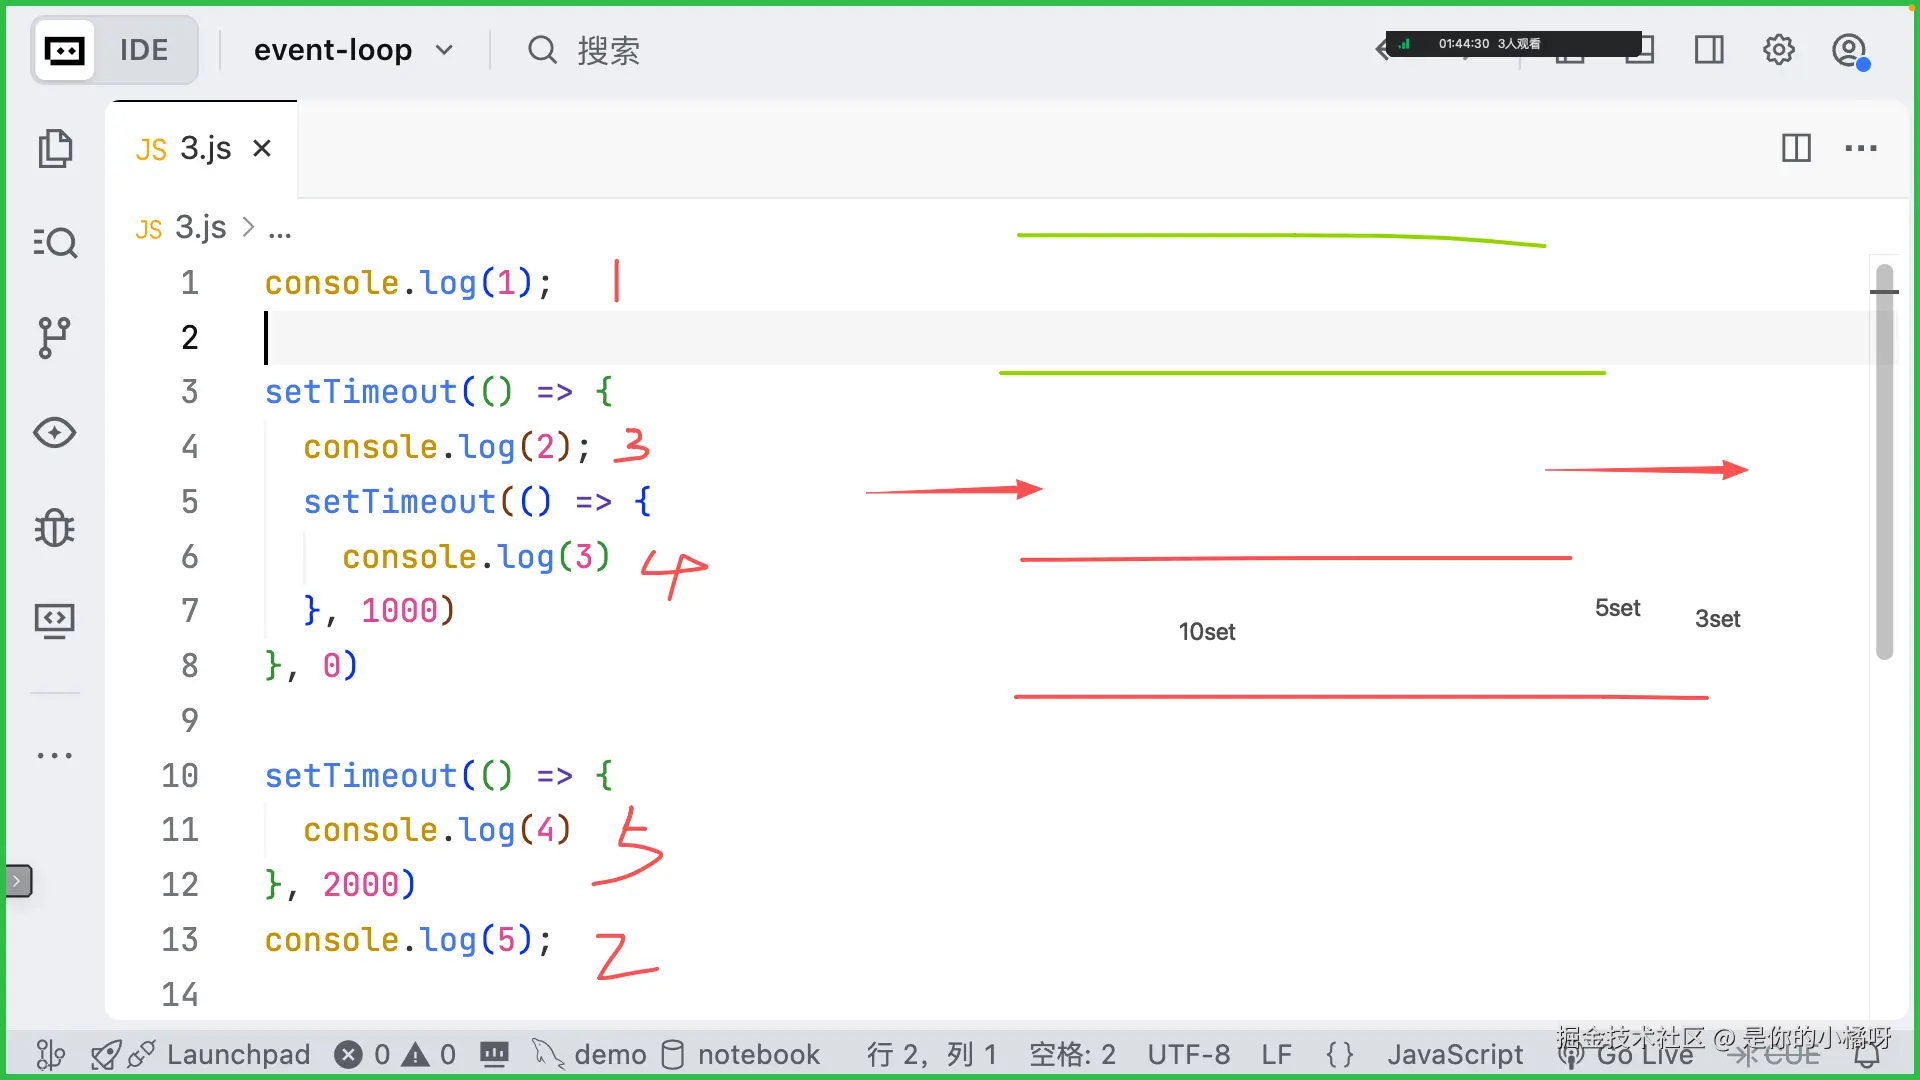Click the 'notebook' status bar item
Viewport: 1920px width, 1080px height.
741,1054
